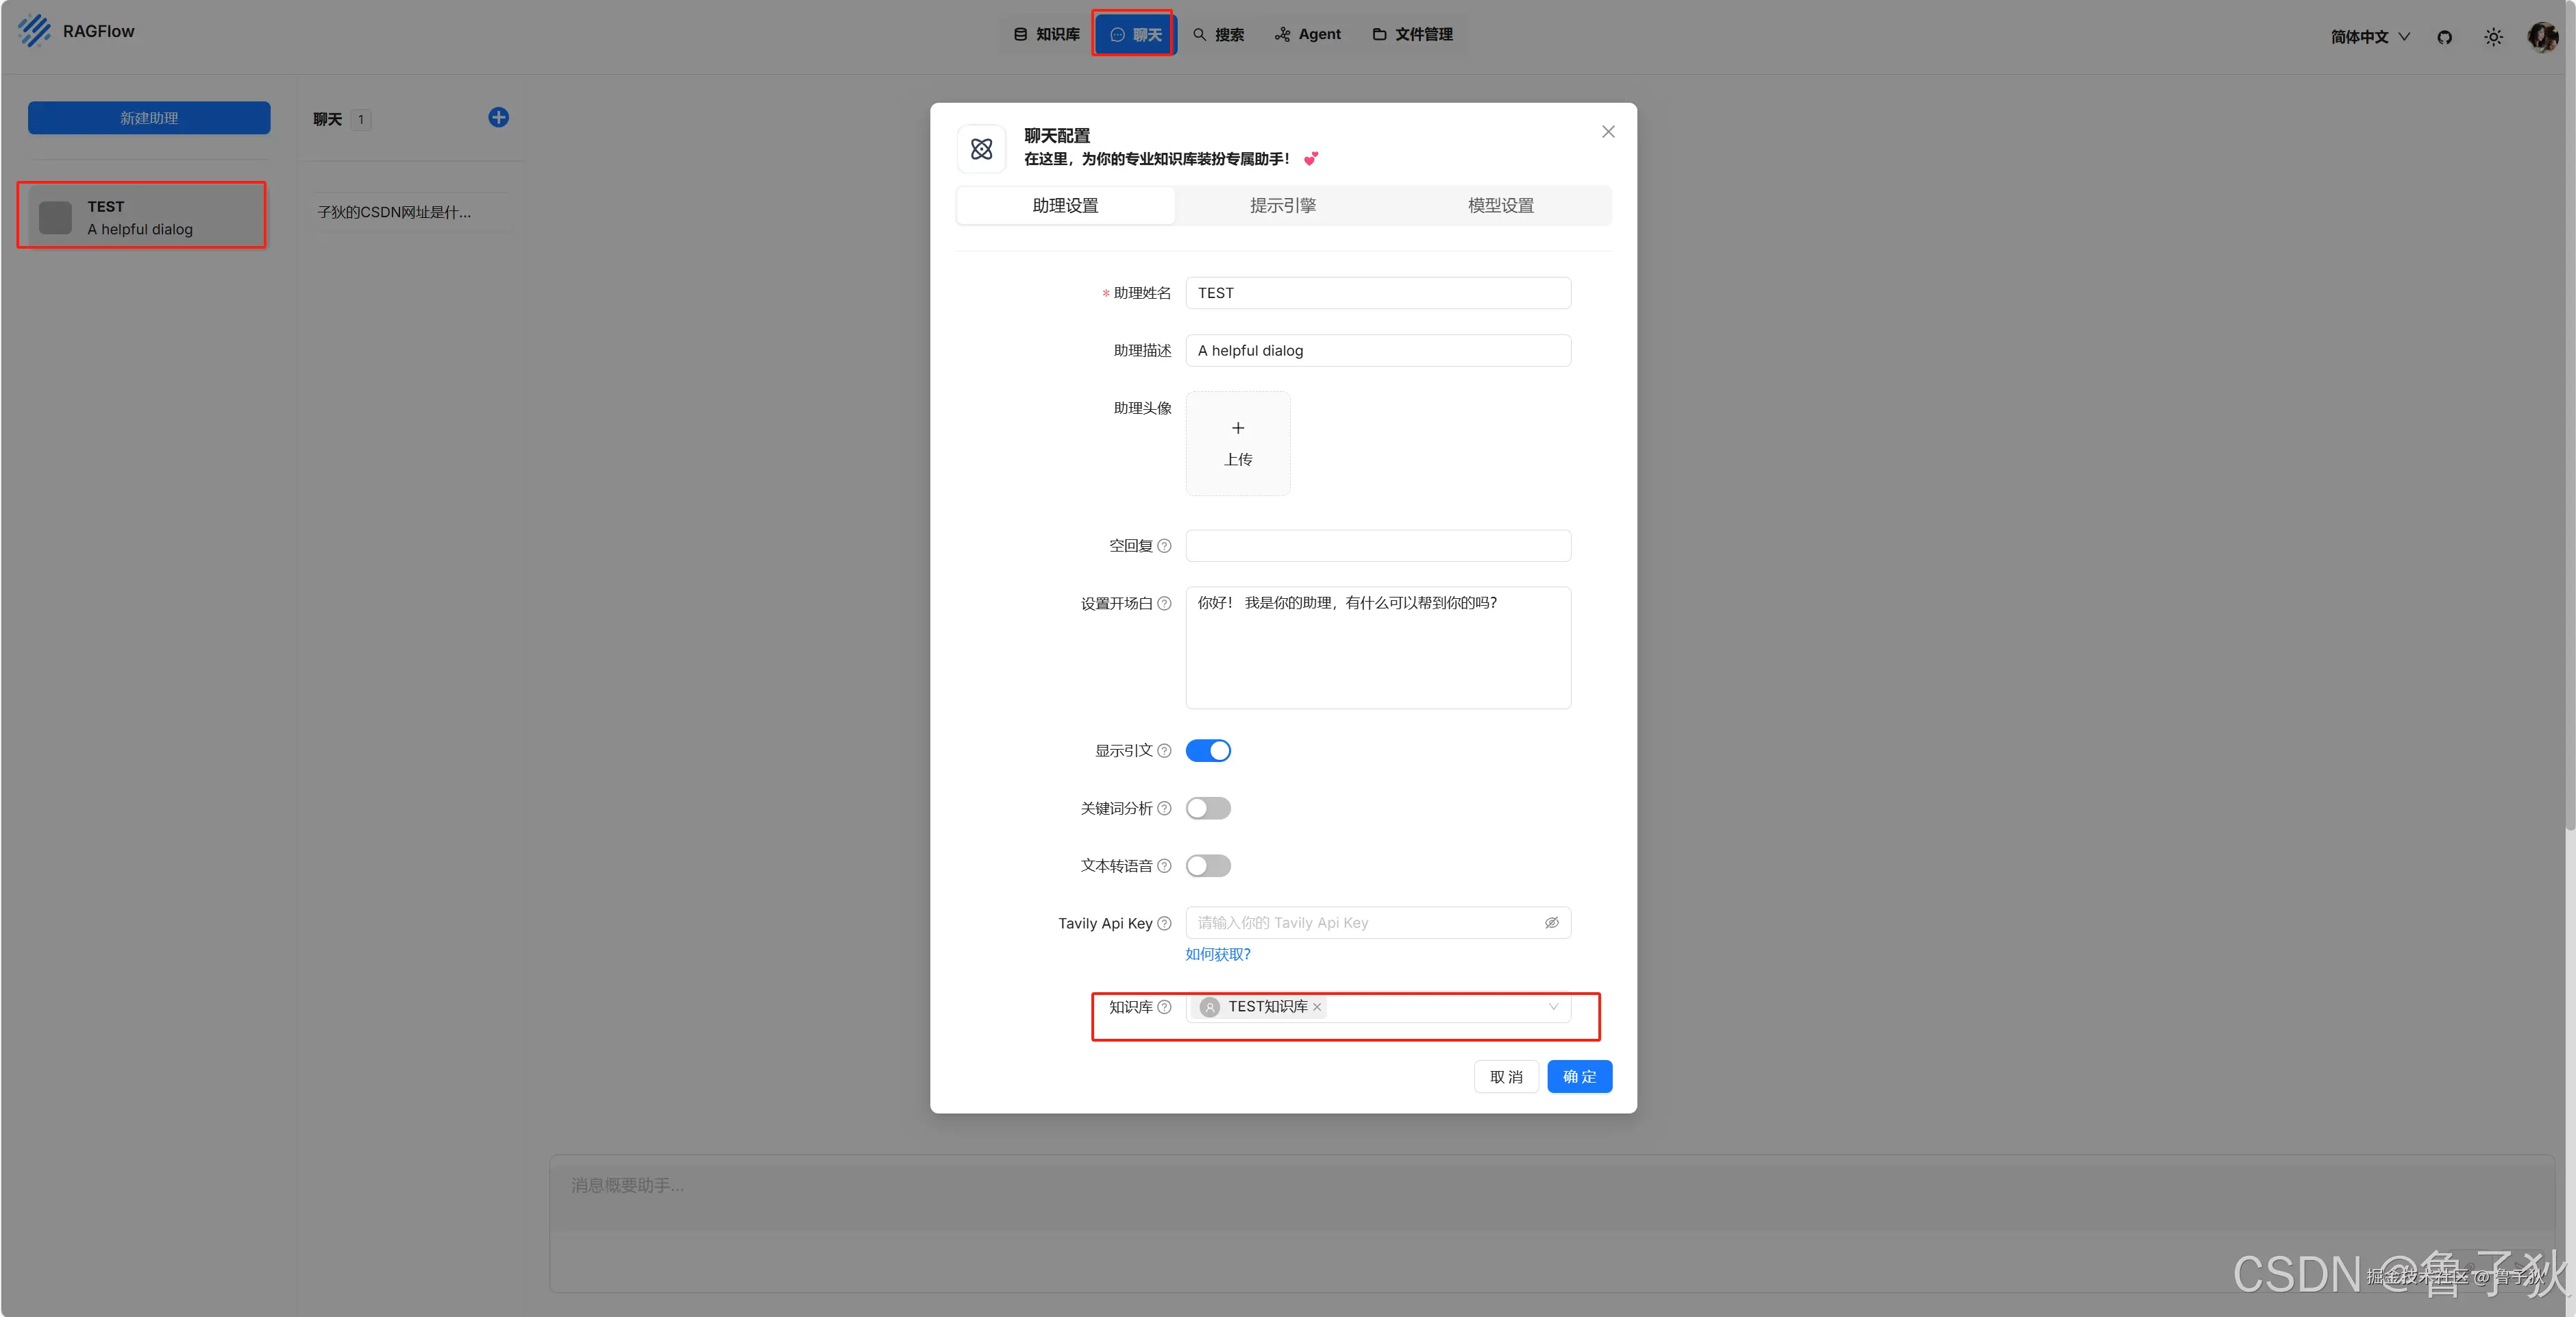Open the 简体中文 language dropdown
The width and height of the screenshot is (2576, 1317).
point(2368,37)
